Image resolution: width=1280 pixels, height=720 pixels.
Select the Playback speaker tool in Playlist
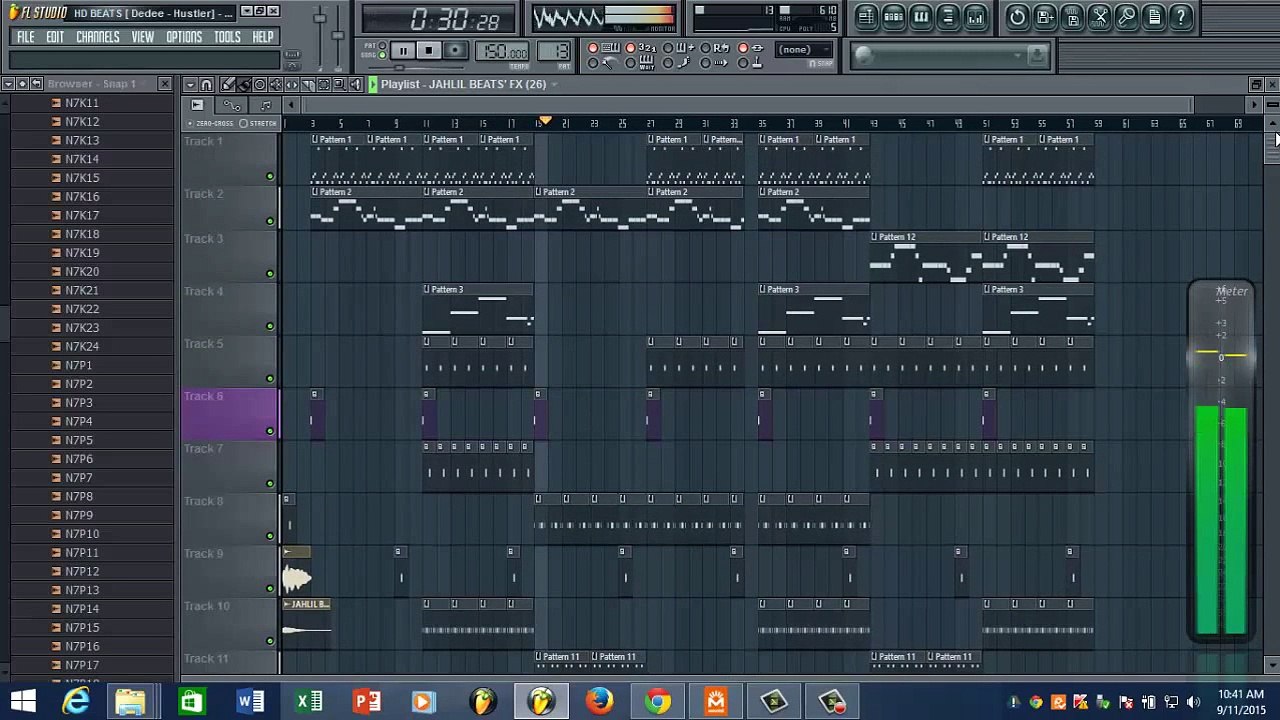pyautogui.click(x=355, y=85)
